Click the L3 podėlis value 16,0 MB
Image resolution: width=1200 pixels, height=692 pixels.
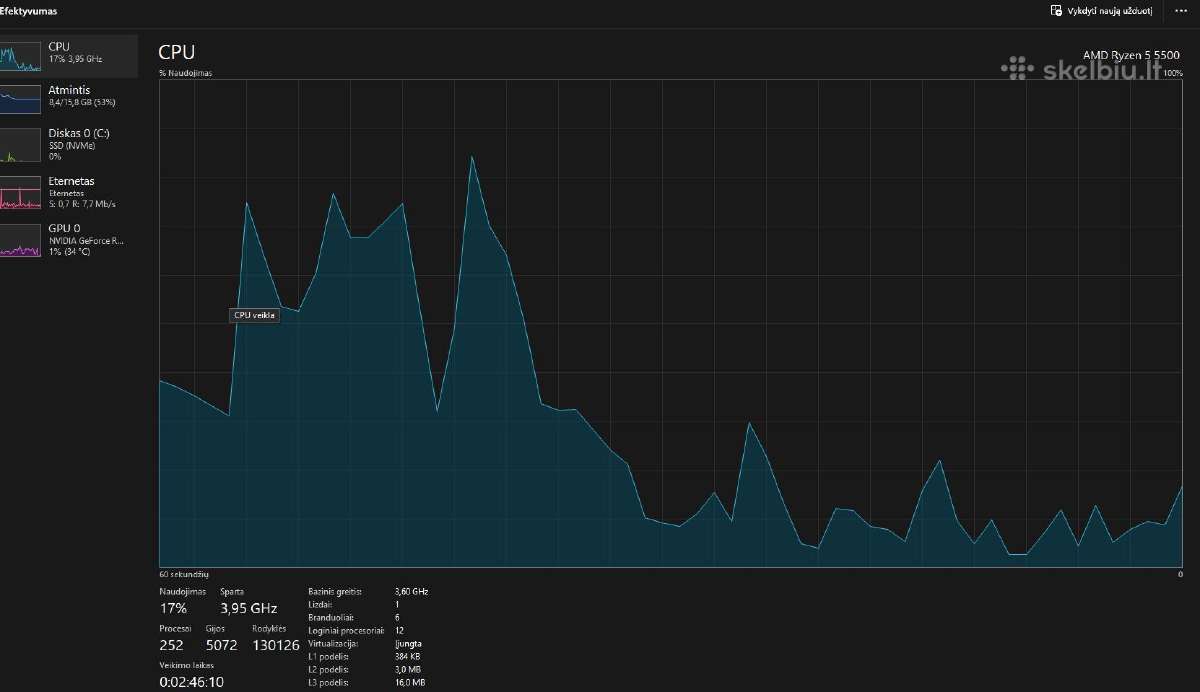tap(410, 683)
